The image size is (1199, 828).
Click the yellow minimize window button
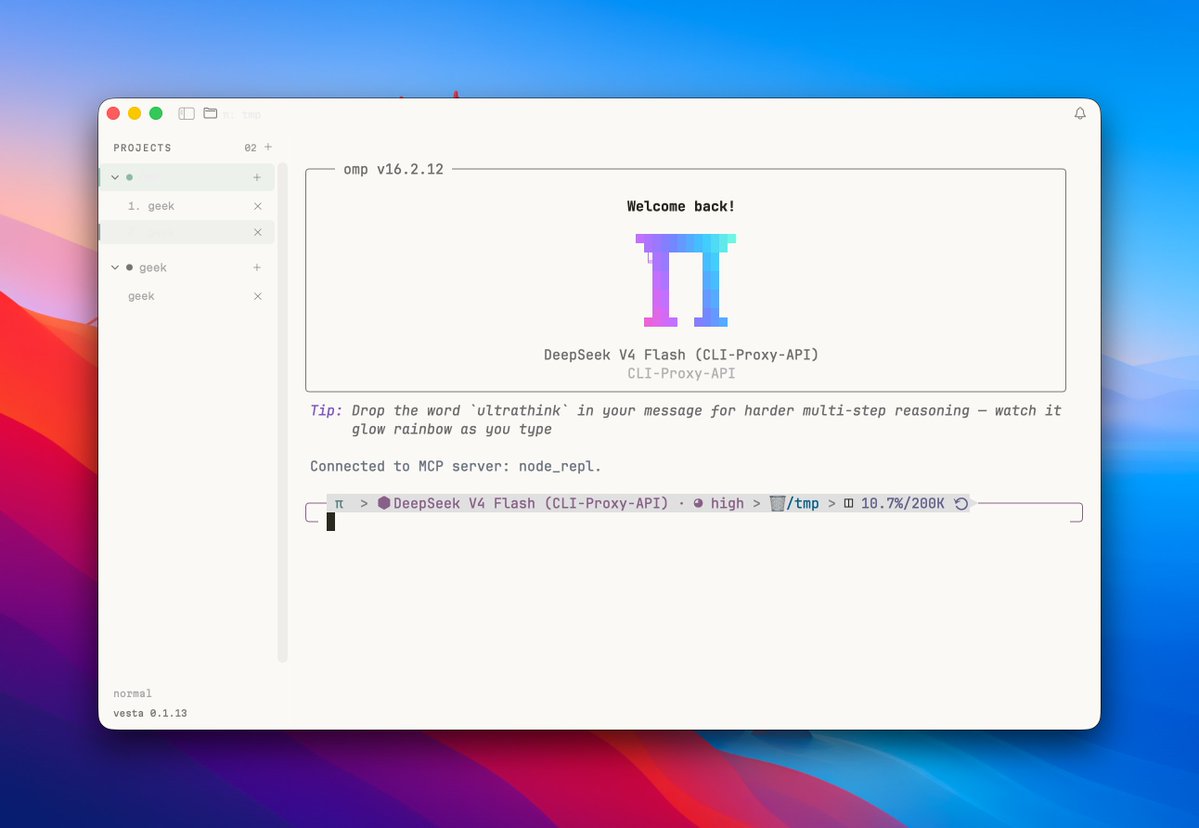[135, 113]
